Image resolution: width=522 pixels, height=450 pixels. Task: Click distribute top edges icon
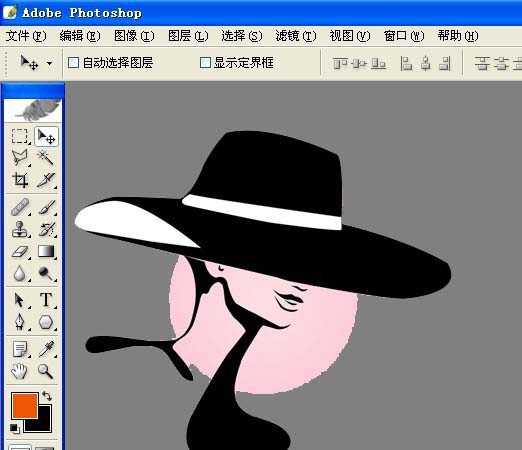(482, 63)
